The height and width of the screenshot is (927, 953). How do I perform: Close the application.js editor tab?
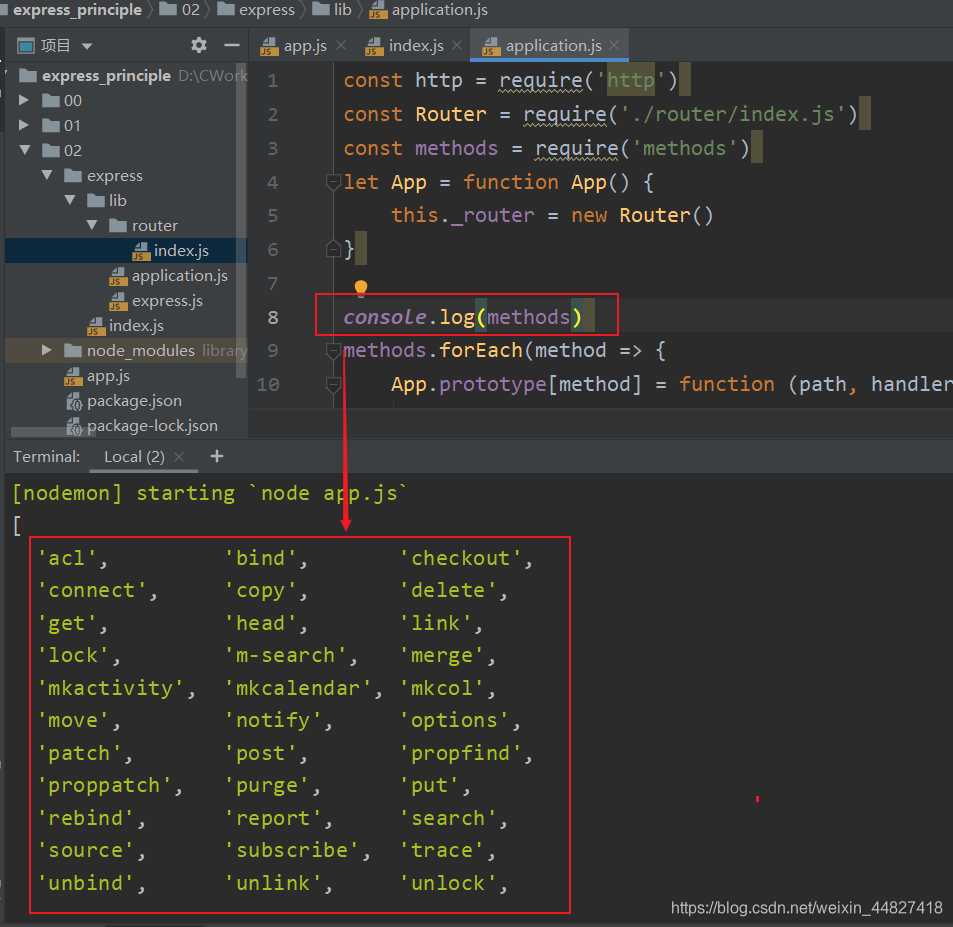[x=614, y=46]
